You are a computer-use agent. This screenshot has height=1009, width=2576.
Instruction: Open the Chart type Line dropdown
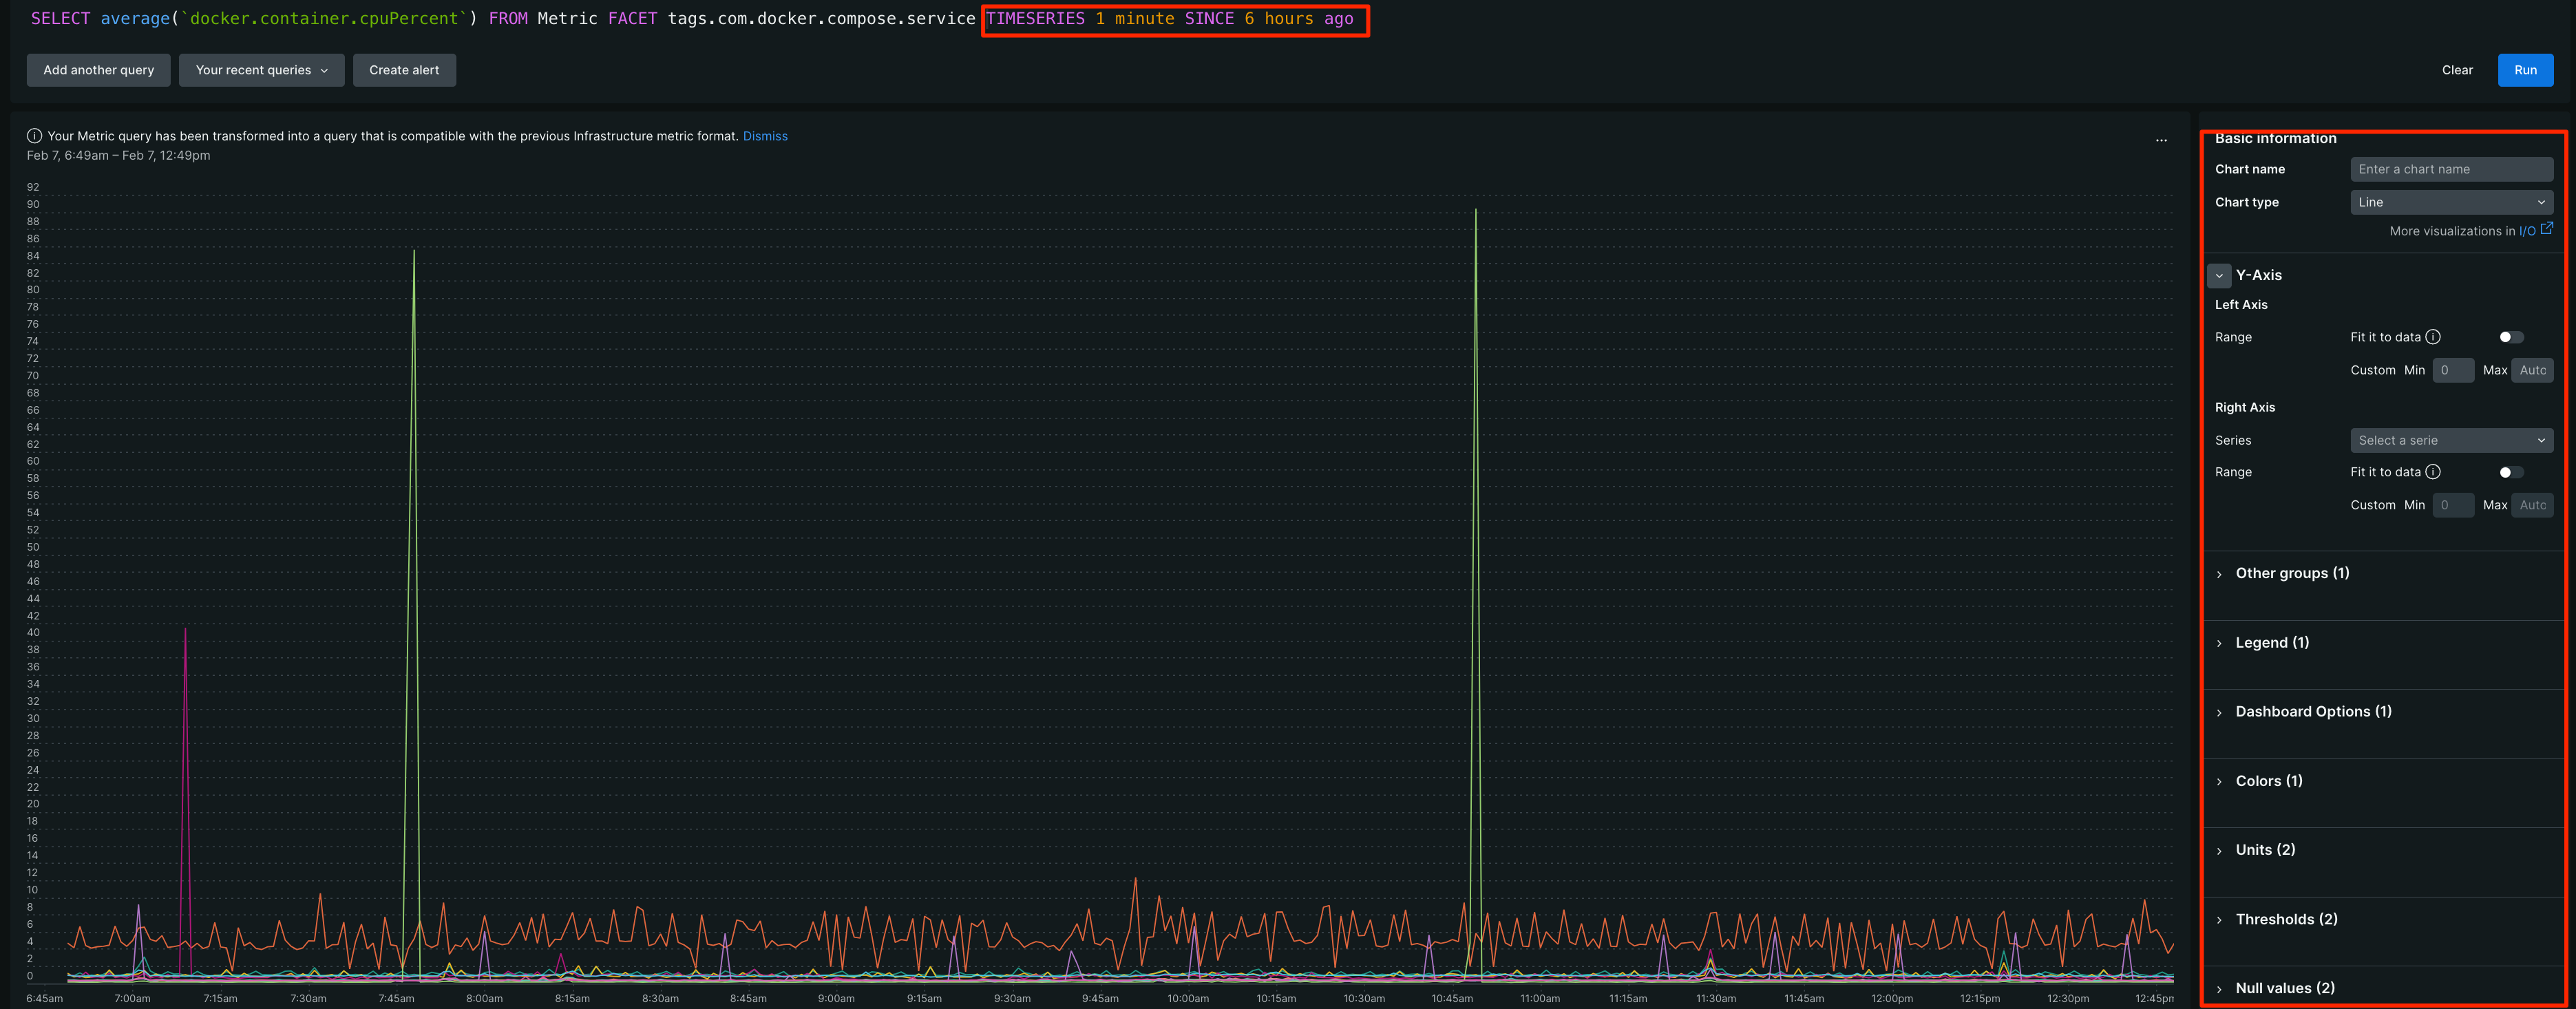(x=2451, y=202)
